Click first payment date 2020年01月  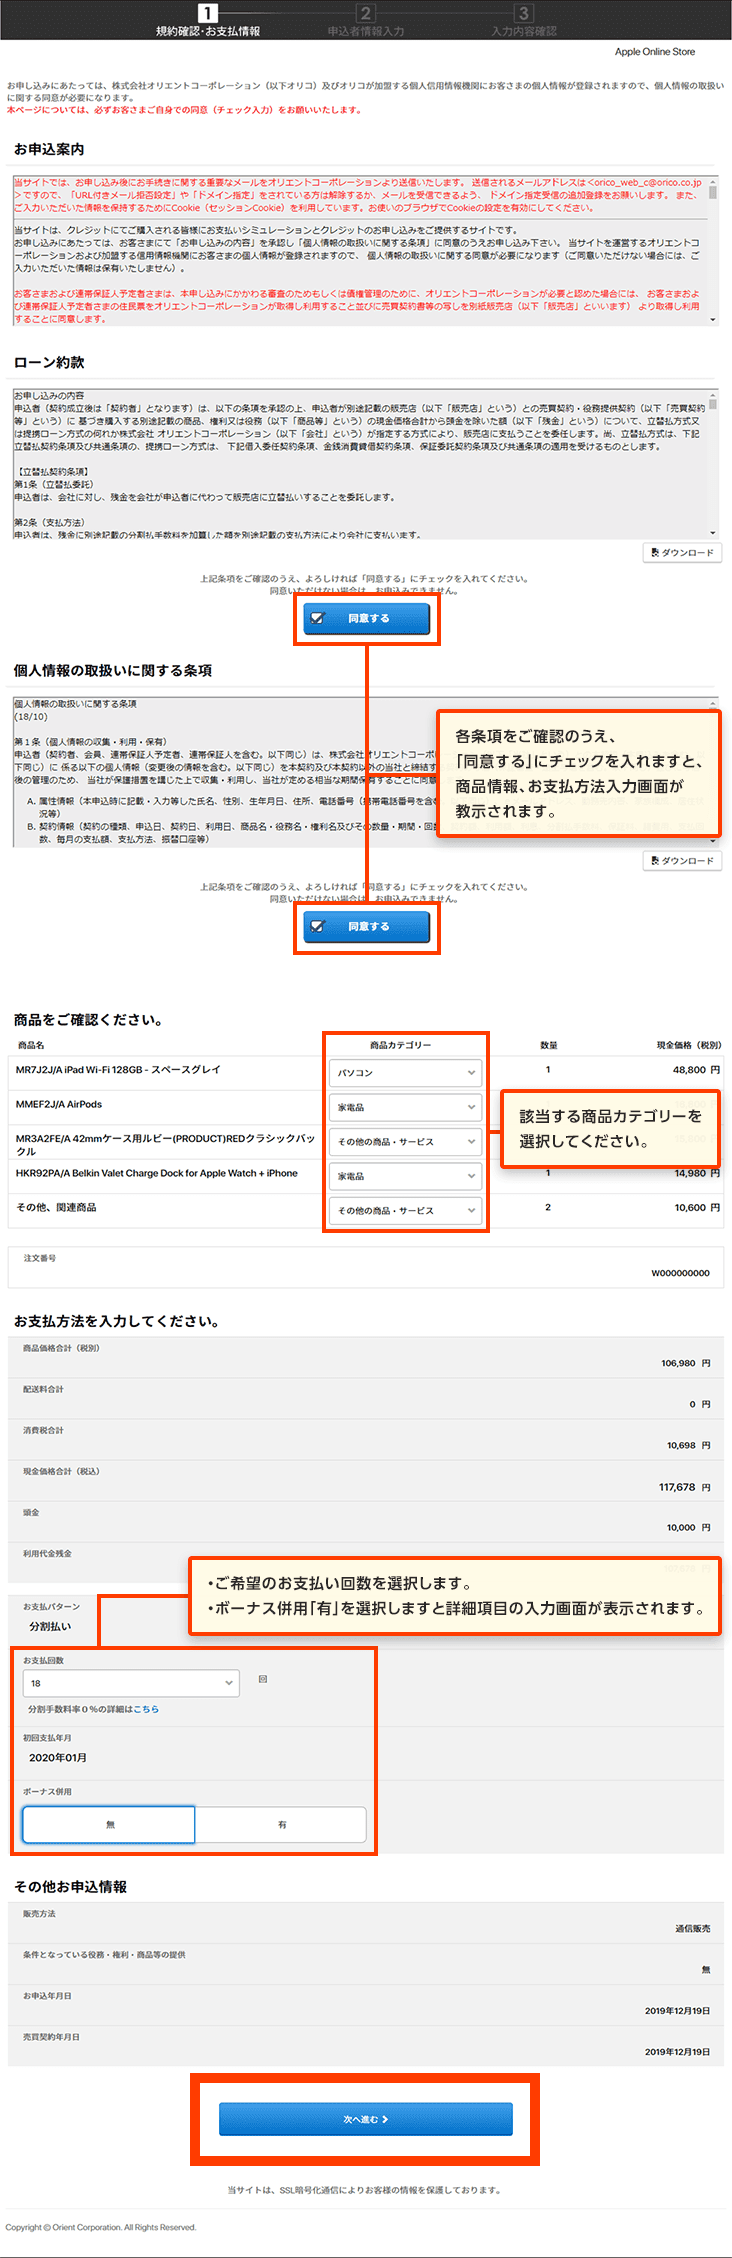coord(58,1757)
